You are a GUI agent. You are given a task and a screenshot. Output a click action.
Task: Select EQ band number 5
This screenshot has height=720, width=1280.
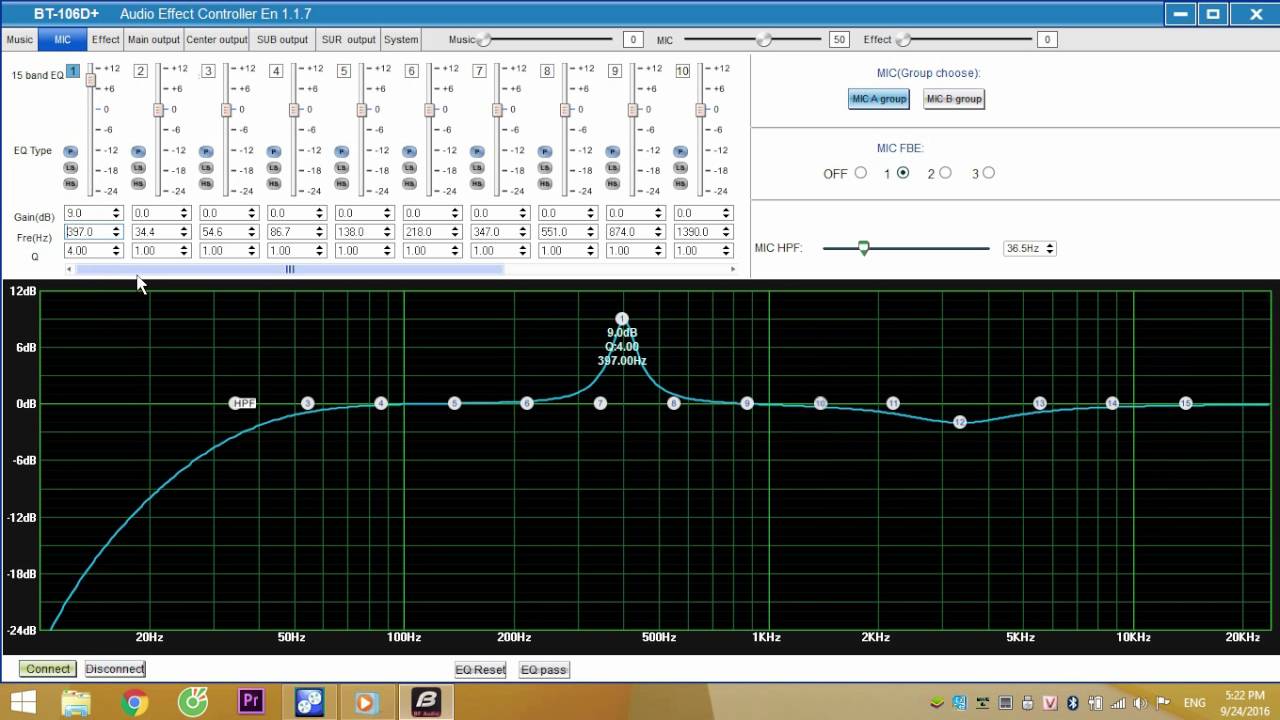tap(344, 71)
